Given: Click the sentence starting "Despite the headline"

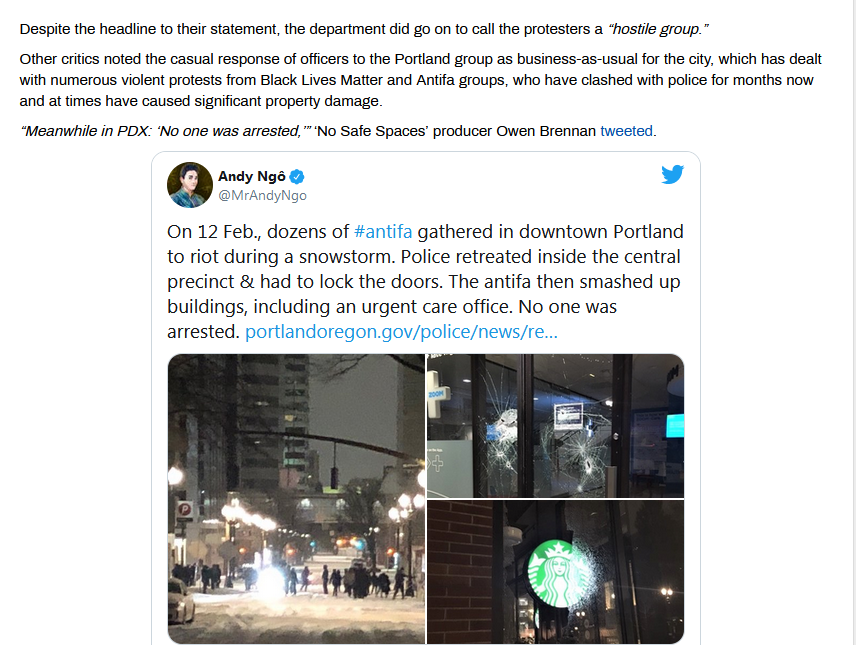Looking at the screenshot, I should pyautogui.click(x=364, y=29).
